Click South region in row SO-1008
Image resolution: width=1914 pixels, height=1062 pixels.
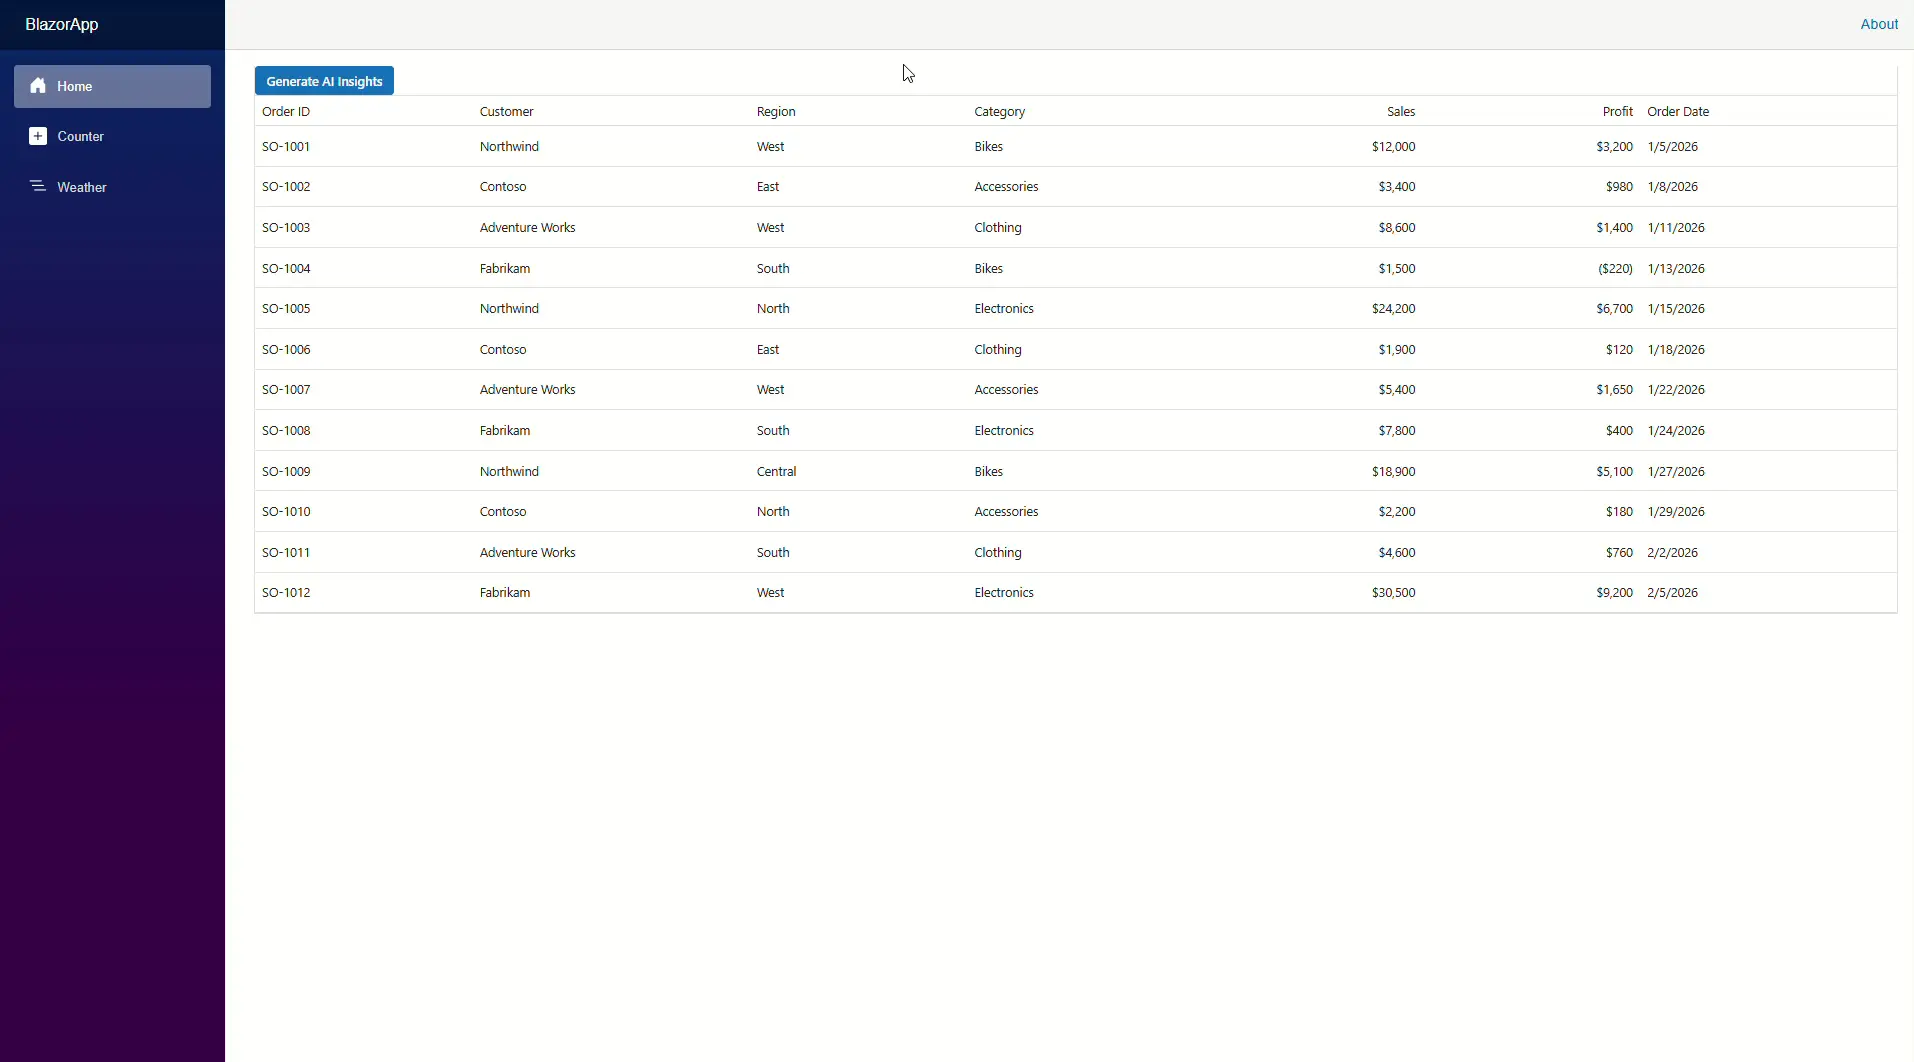(x=773, y=431)
